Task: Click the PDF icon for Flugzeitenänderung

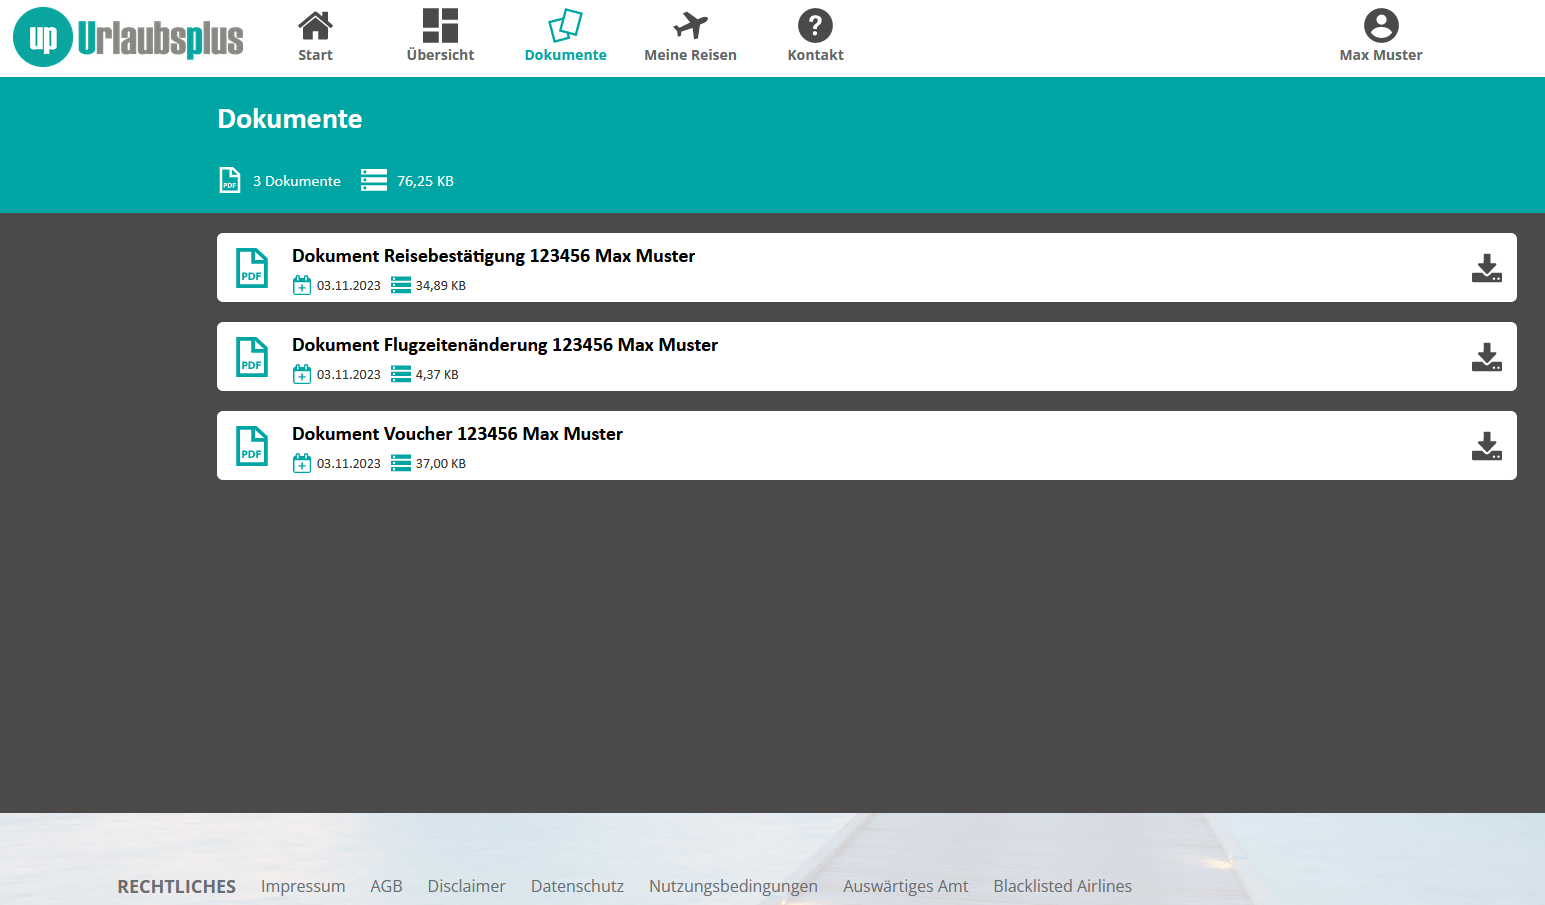Action: point(252,357)
